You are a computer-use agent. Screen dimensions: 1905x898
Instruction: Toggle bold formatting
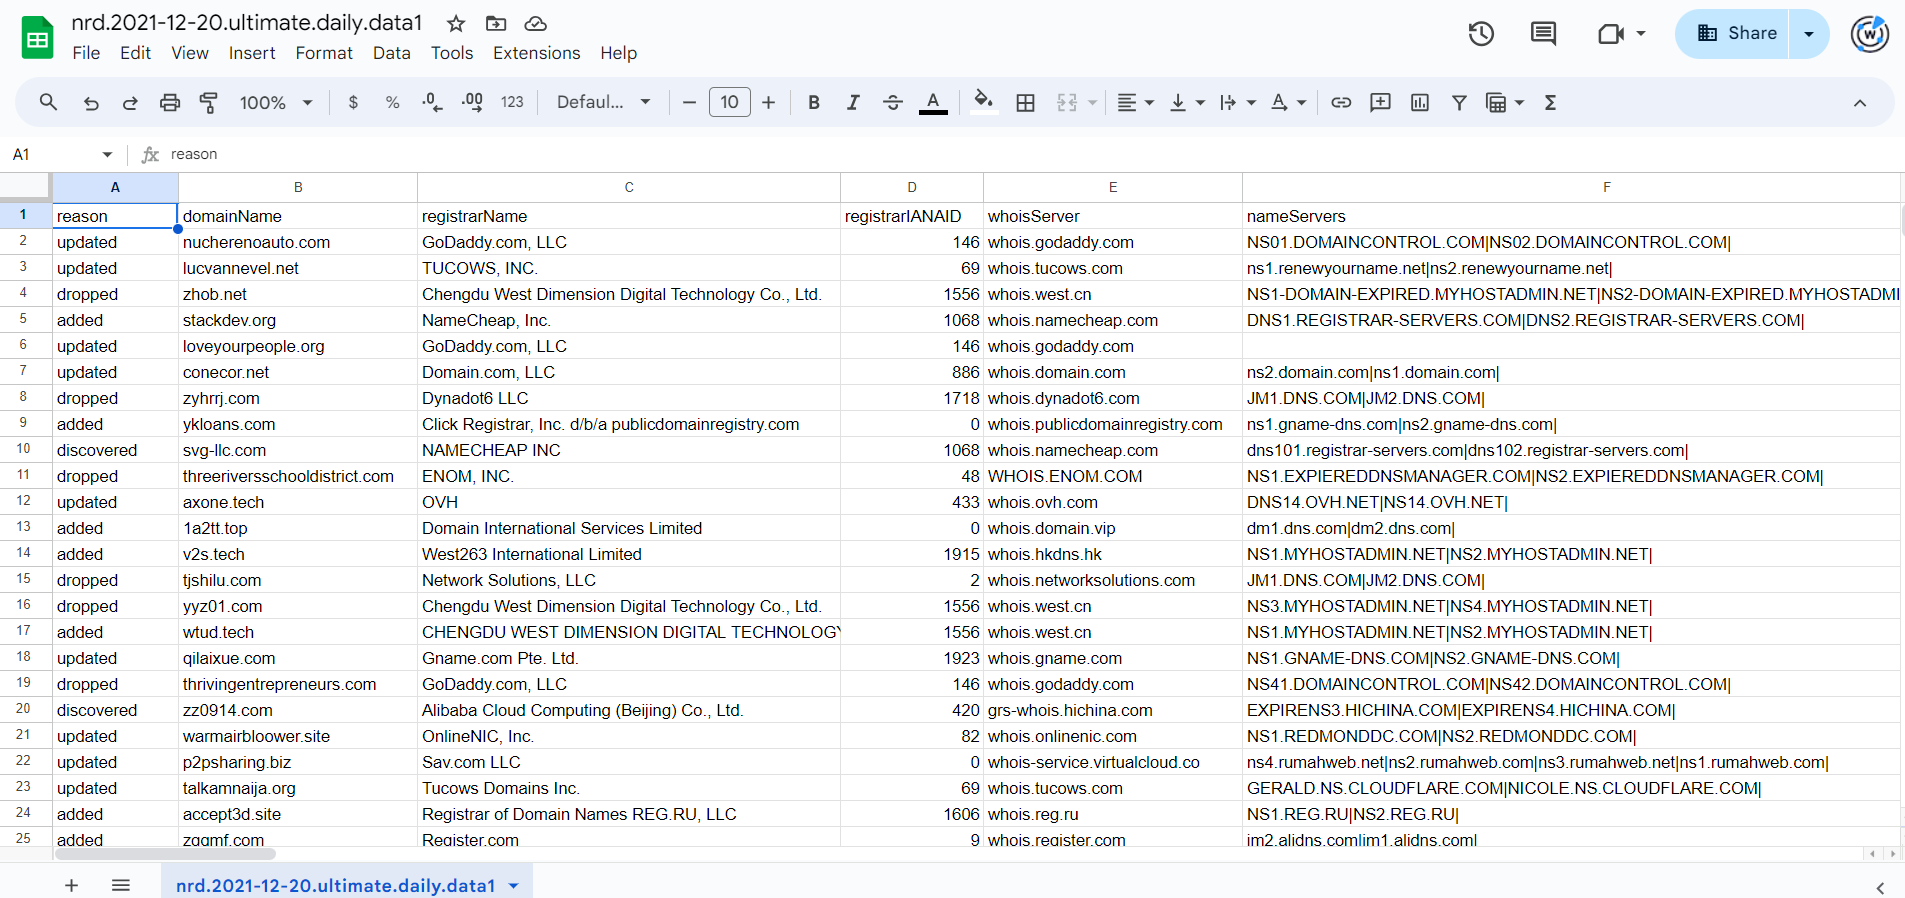(x=814, y=103)
